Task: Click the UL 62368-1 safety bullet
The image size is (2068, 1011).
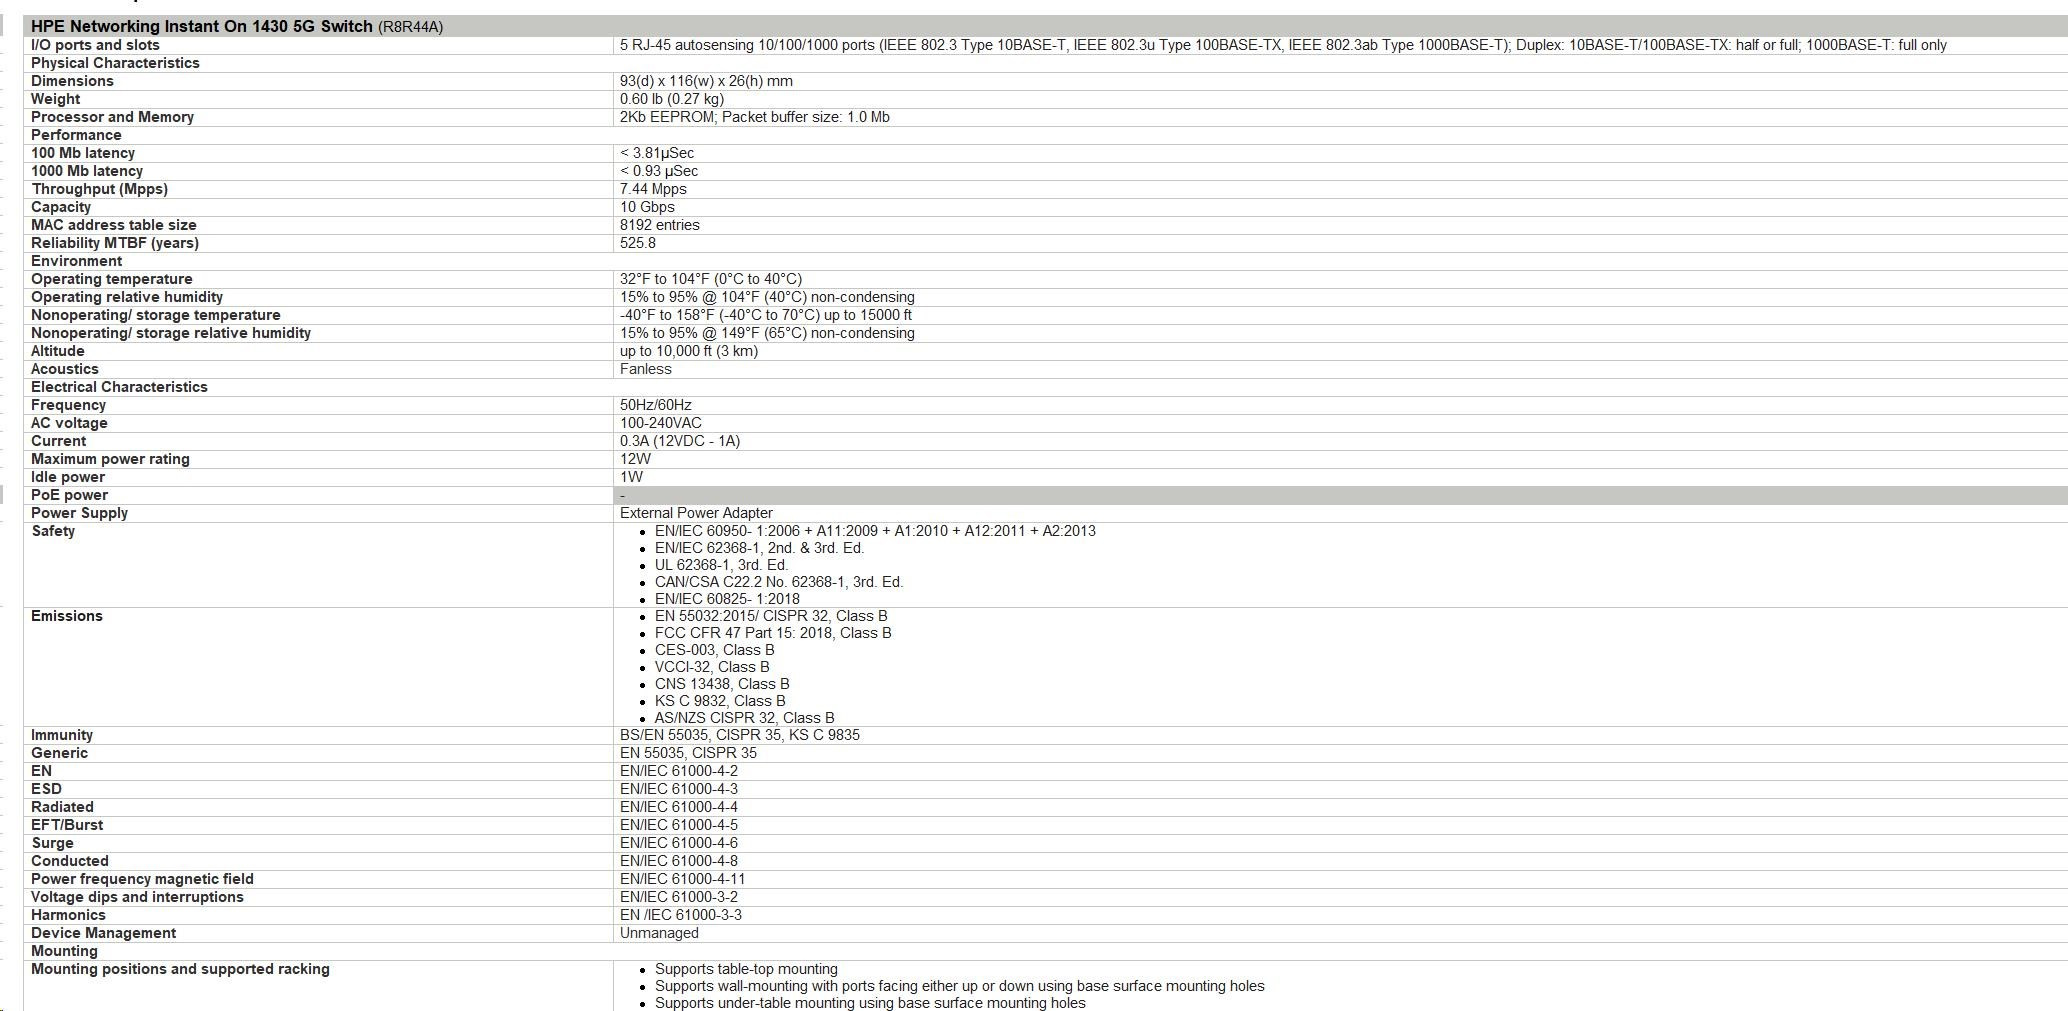Action: tap(721, 565)
